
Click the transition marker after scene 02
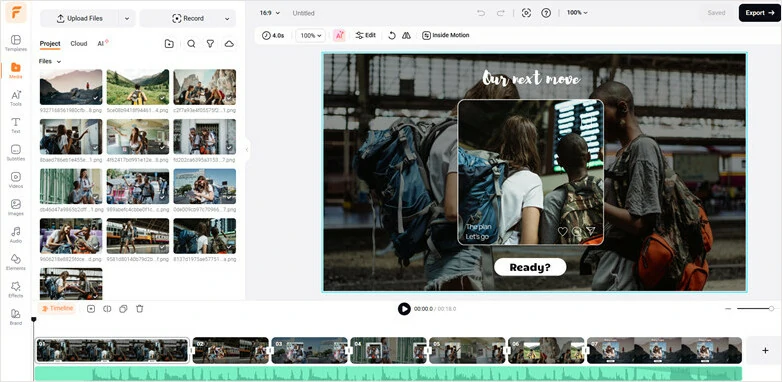click(x=270, y=351)
